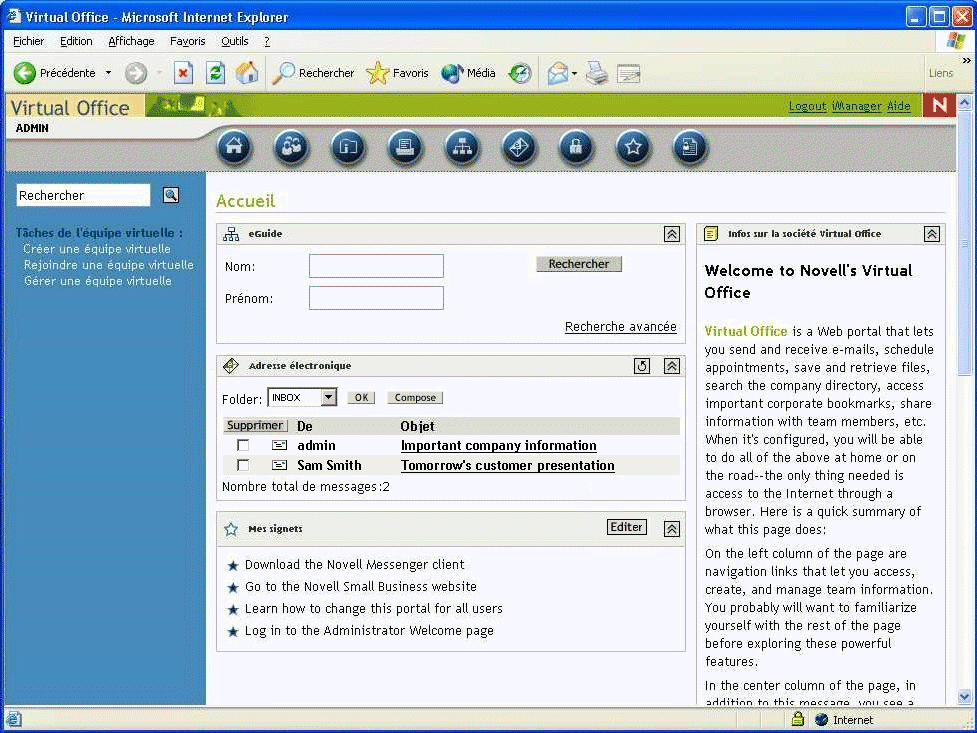This screenshot has width=977, height=733.
Task: Stop page loading with red X icon
Action: (x=183, y=73)
